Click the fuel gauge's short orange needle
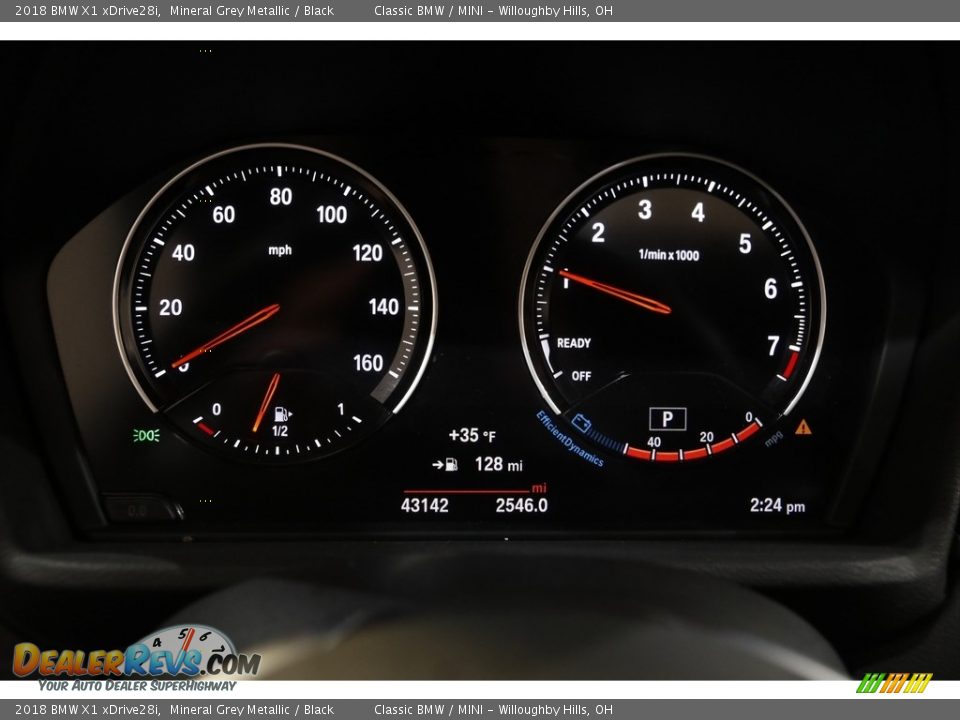 (266, 402)
